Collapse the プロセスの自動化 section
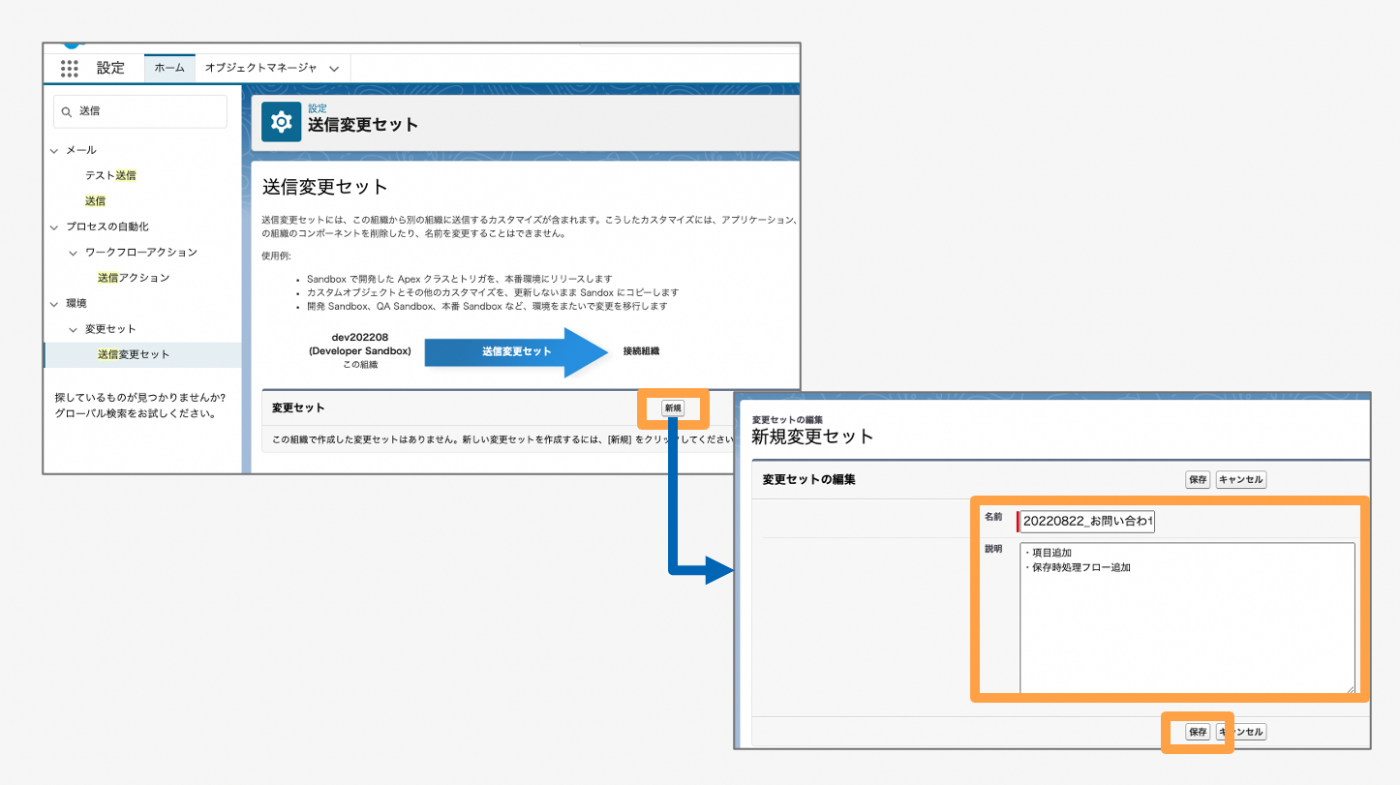1400x785 pixels. tap(55, 227)
